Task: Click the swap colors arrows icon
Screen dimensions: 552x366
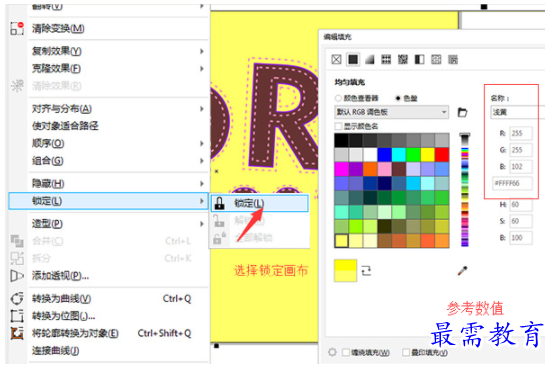Action: point(366,271)
